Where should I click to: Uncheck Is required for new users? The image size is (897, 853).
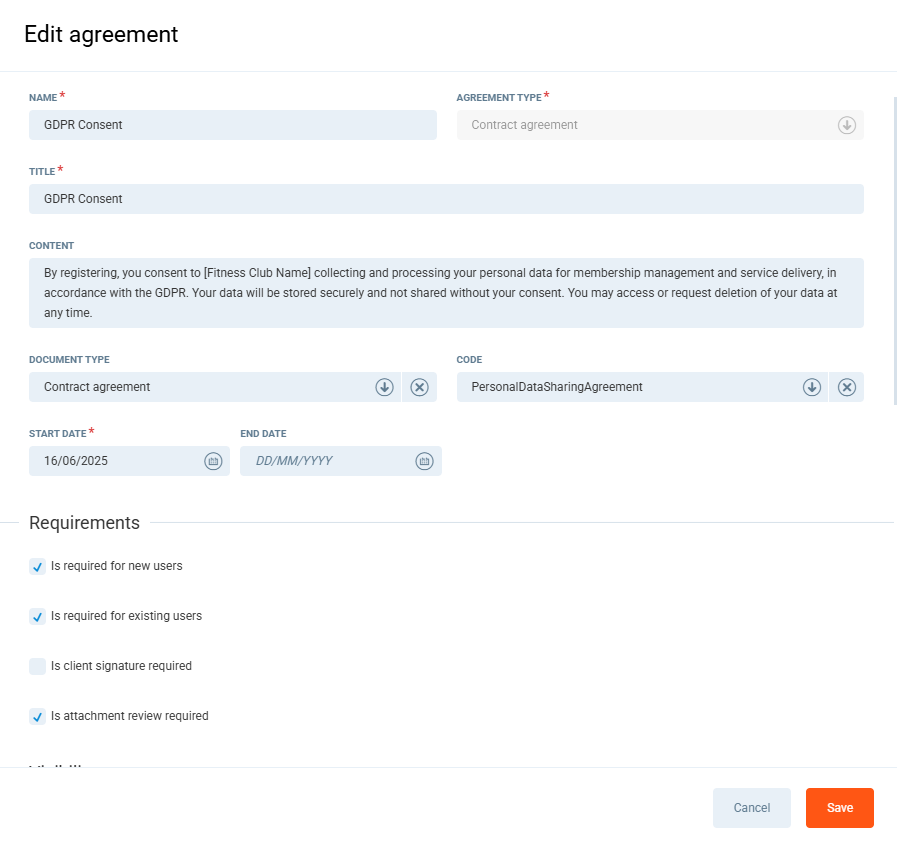38,567
